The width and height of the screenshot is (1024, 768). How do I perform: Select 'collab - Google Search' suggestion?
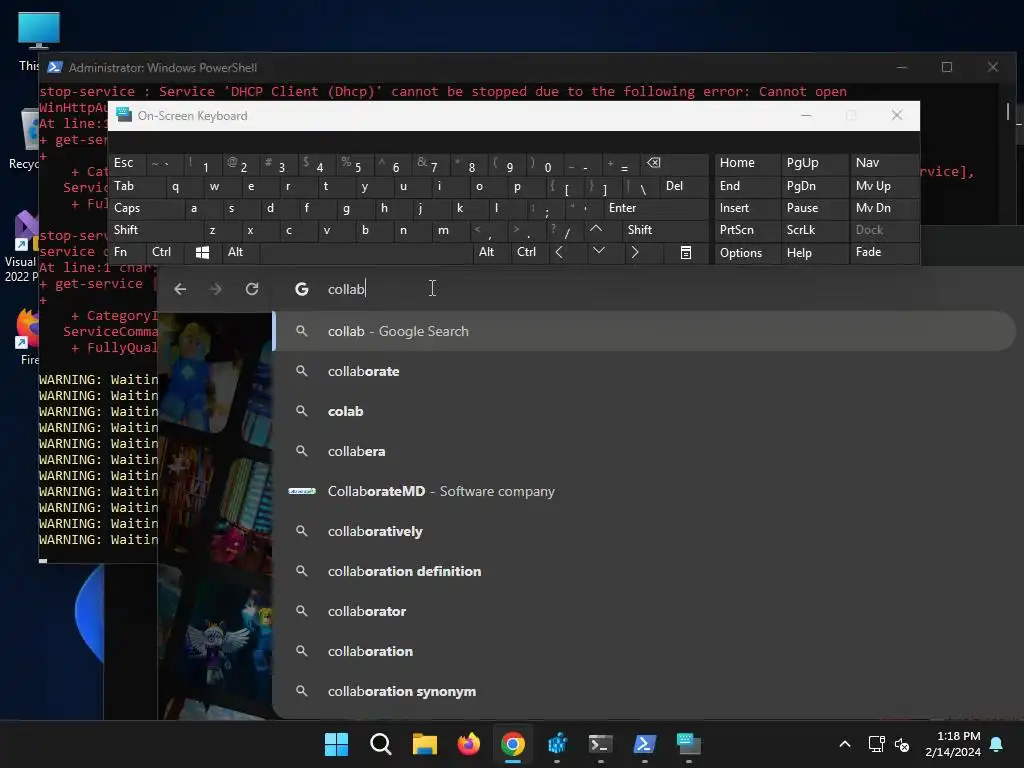click(645, 331)
